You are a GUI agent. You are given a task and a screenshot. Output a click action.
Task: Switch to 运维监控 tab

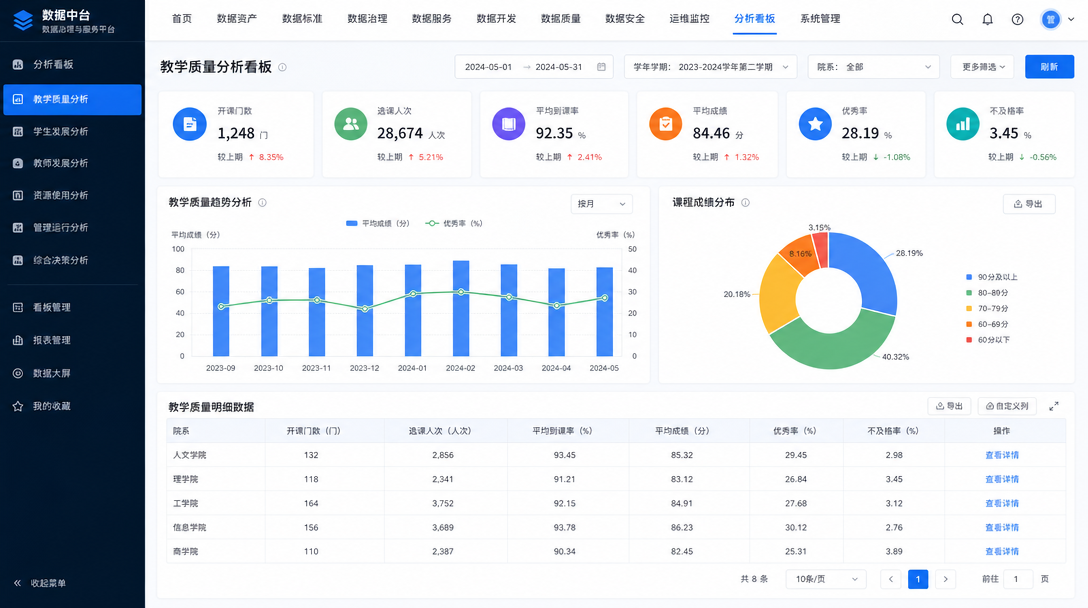pos(689,19)
